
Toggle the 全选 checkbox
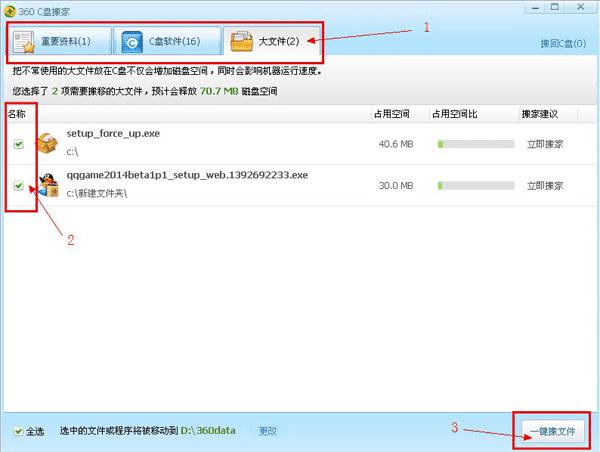pos(18,431)
